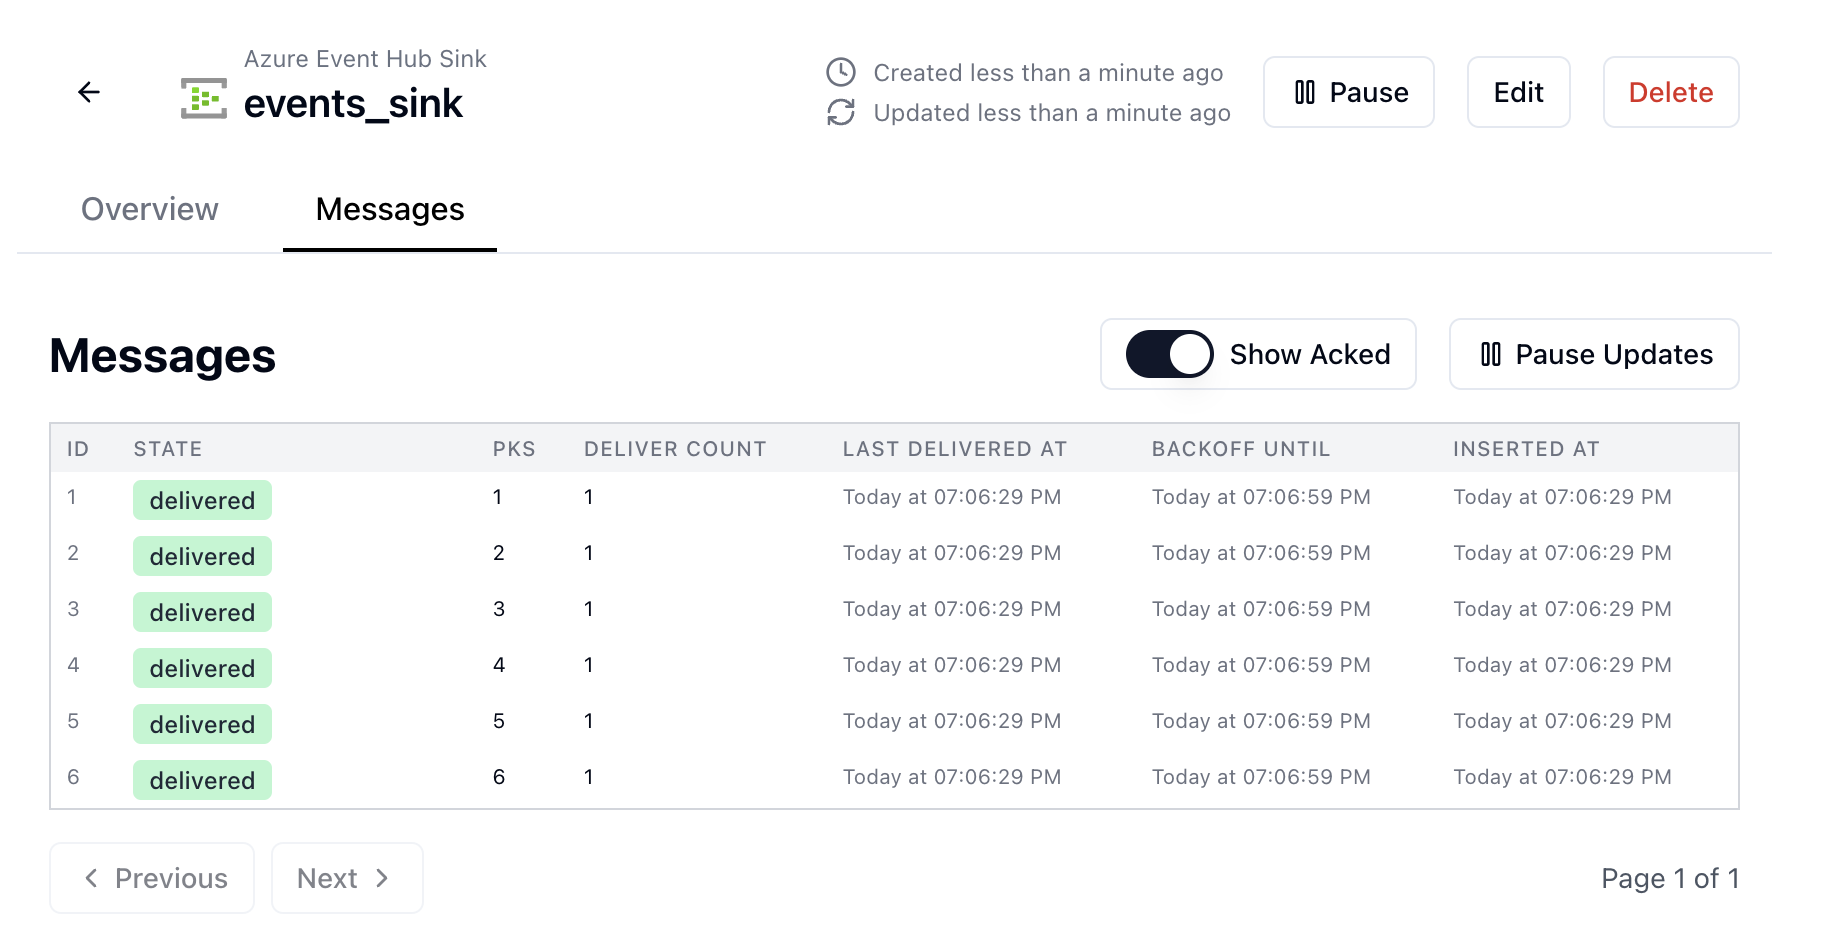Open the delivered state badge on message 1
Image resolution: width=1822 pixels, height=948 pixels.
coord(202,500)
